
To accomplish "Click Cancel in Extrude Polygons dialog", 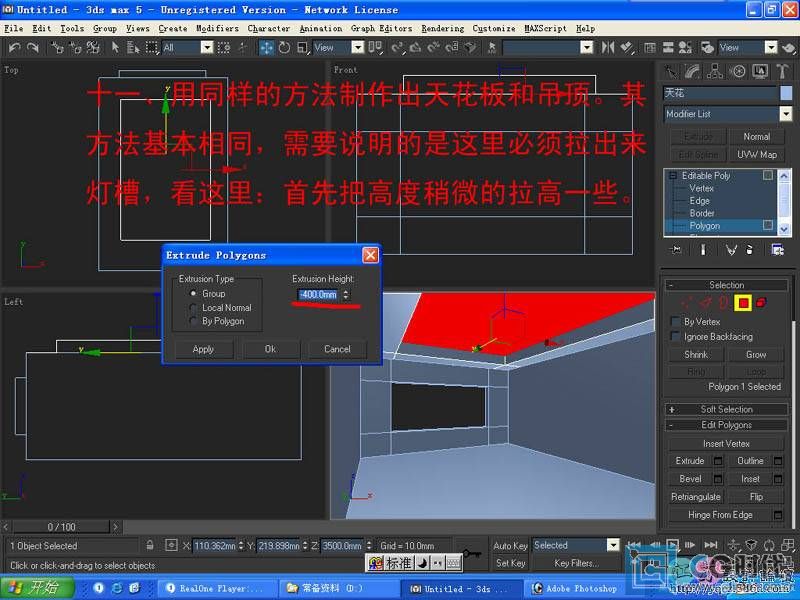I will point(337,349).
